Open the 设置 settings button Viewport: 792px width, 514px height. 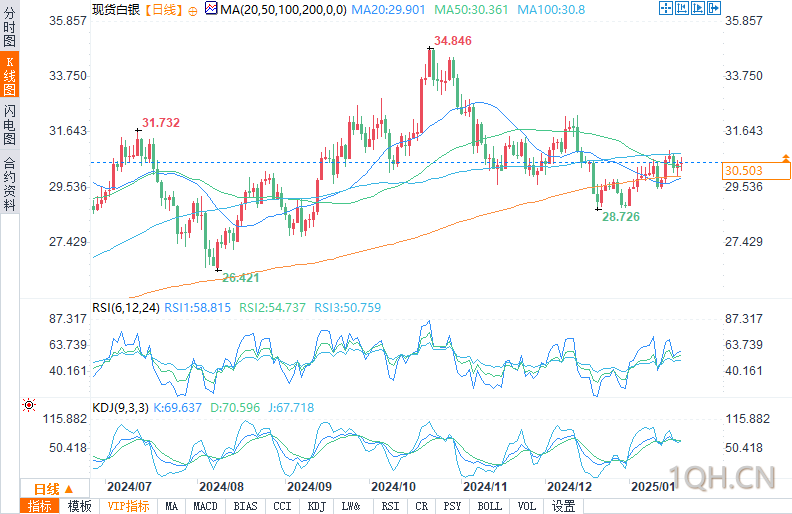click(563, 506)
